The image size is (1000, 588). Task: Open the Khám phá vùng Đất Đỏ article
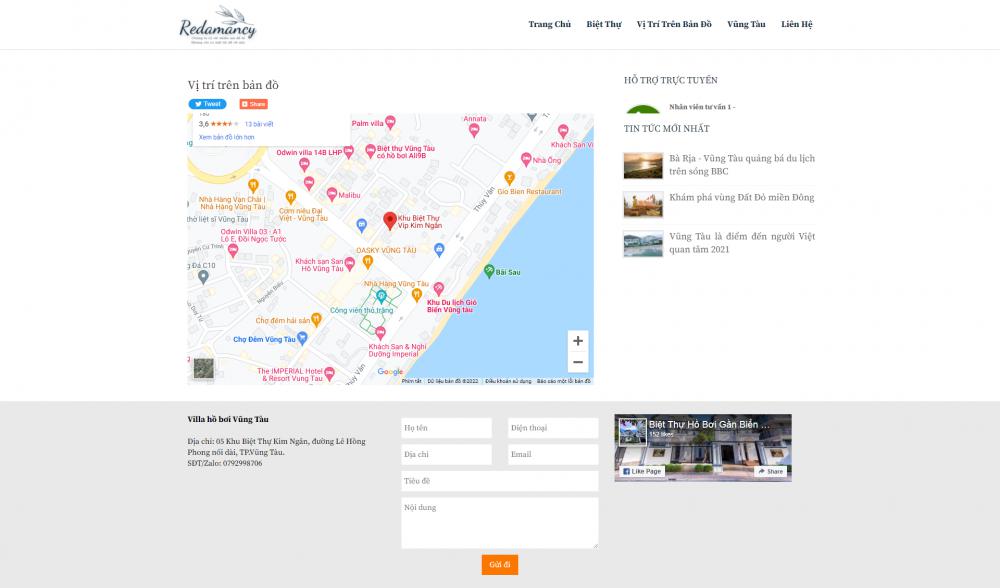click(x=741, y=198)
